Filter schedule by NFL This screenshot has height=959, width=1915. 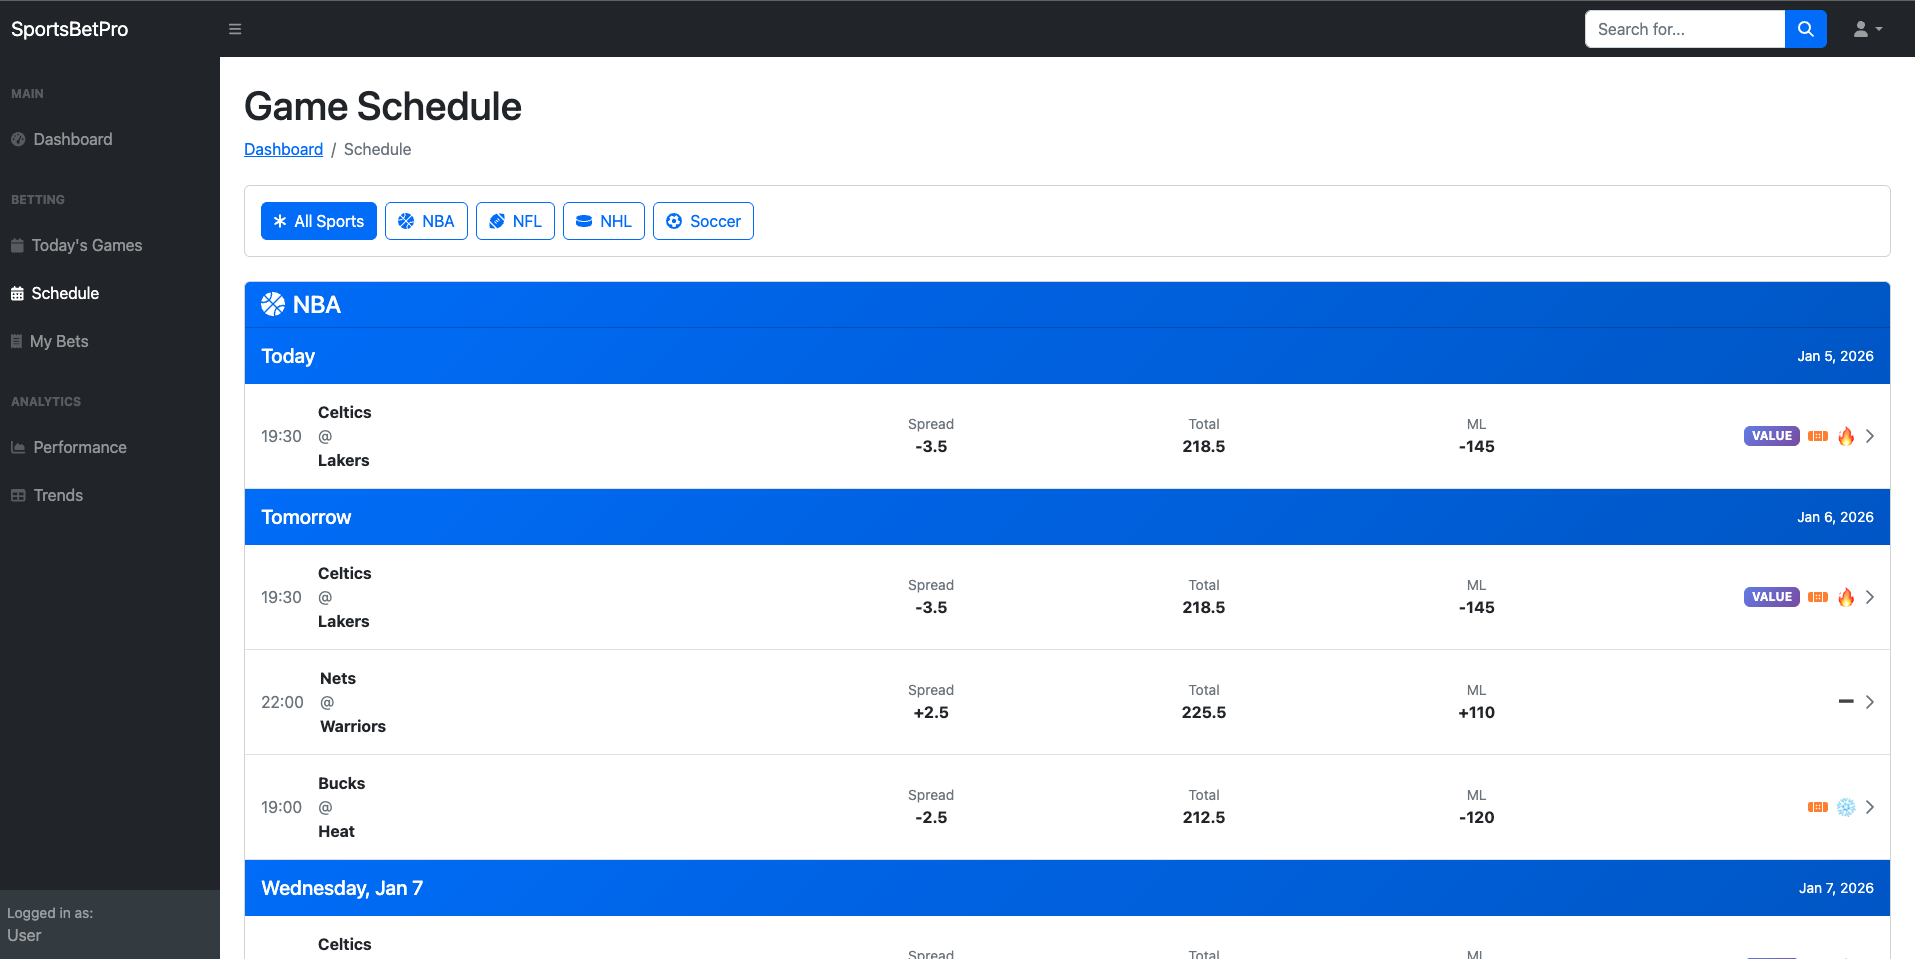tap(515, 221)
